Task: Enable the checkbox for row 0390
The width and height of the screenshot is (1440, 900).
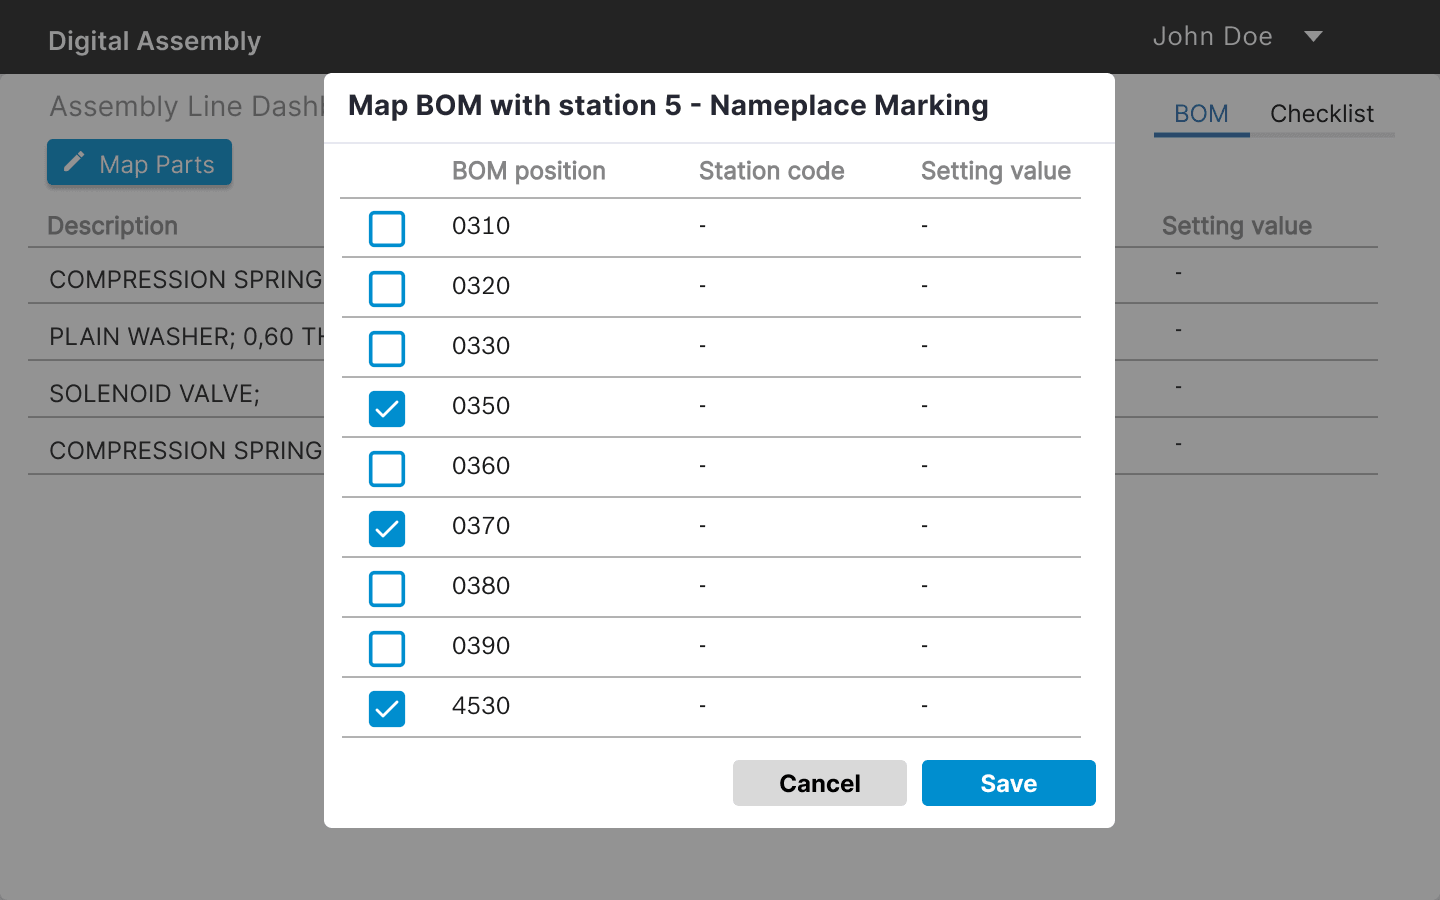Action: coord(387,648)
